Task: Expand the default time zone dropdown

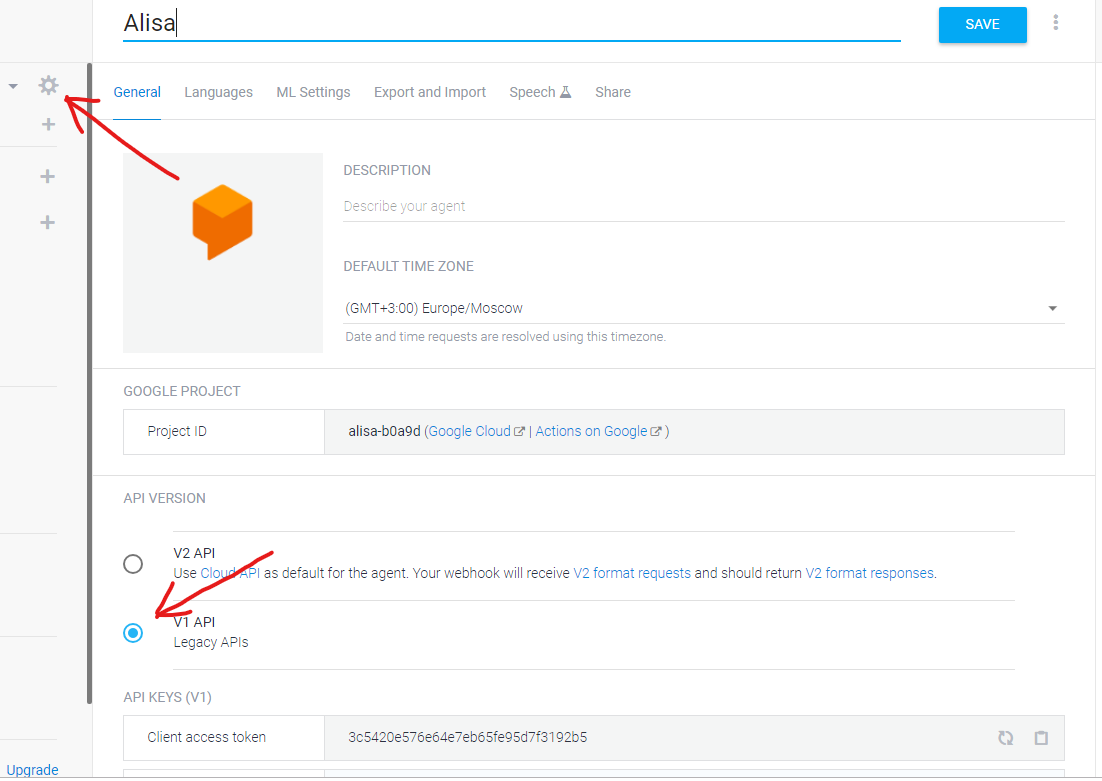Action: 1052,309
